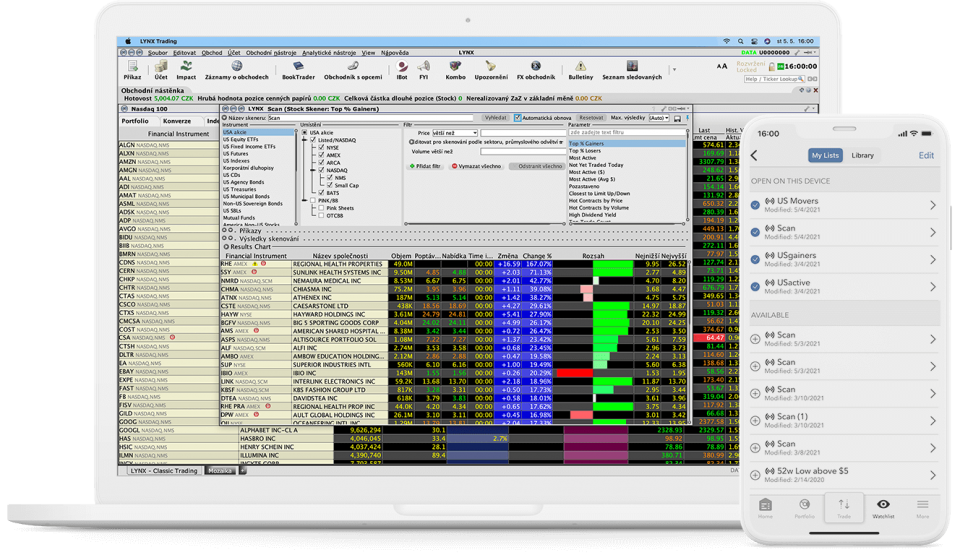Open the Analytické nástroje menu

[329, 53]
